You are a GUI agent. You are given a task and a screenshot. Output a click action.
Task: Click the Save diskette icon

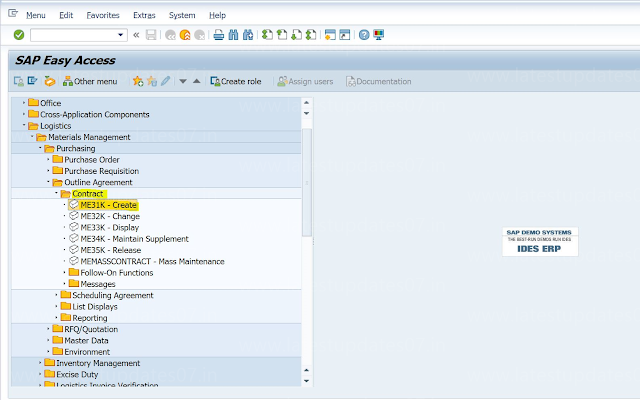click(151, 35)
